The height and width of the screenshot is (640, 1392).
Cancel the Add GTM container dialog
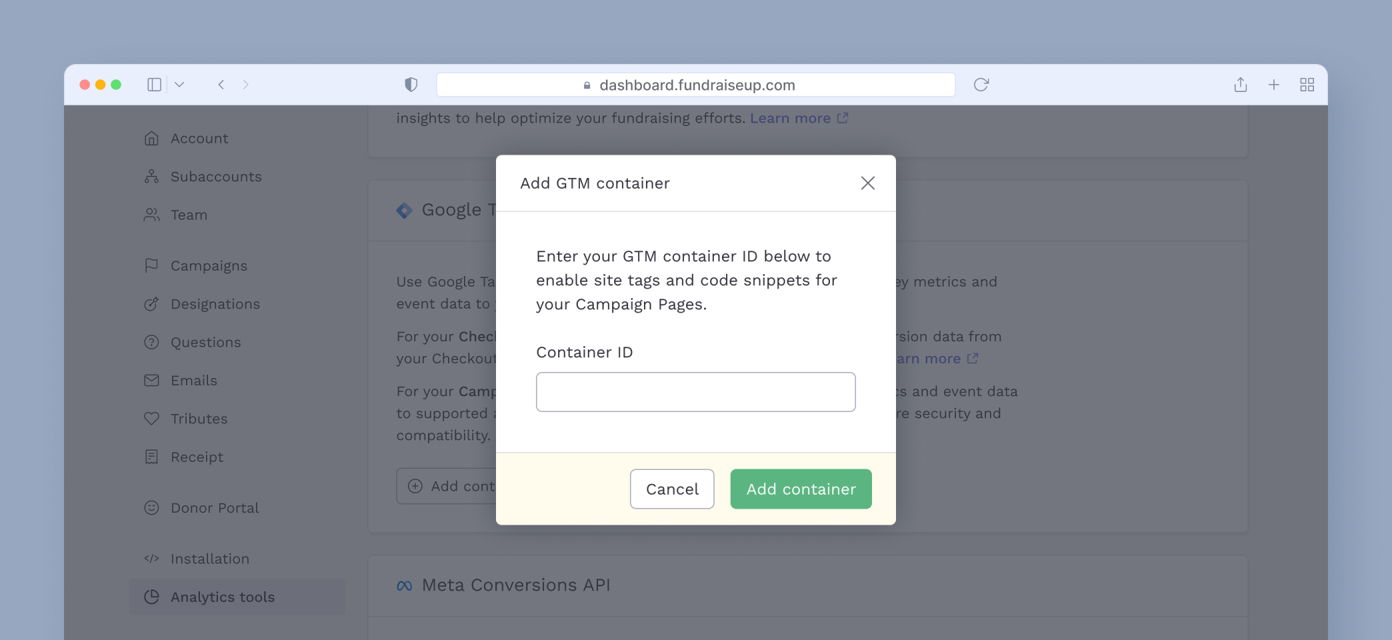pyautogui.click(x=671, y=489)
